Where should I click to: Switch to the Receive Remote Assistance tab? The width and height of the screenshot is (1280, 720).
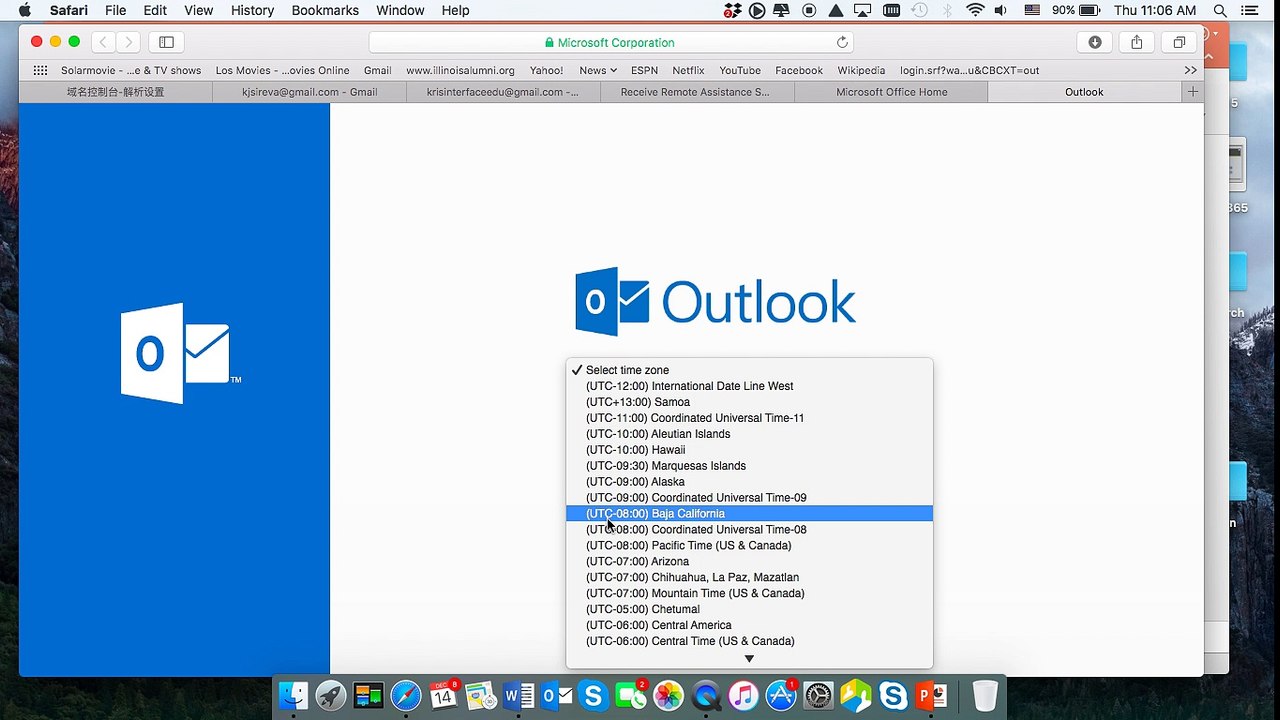coord(697,92)
